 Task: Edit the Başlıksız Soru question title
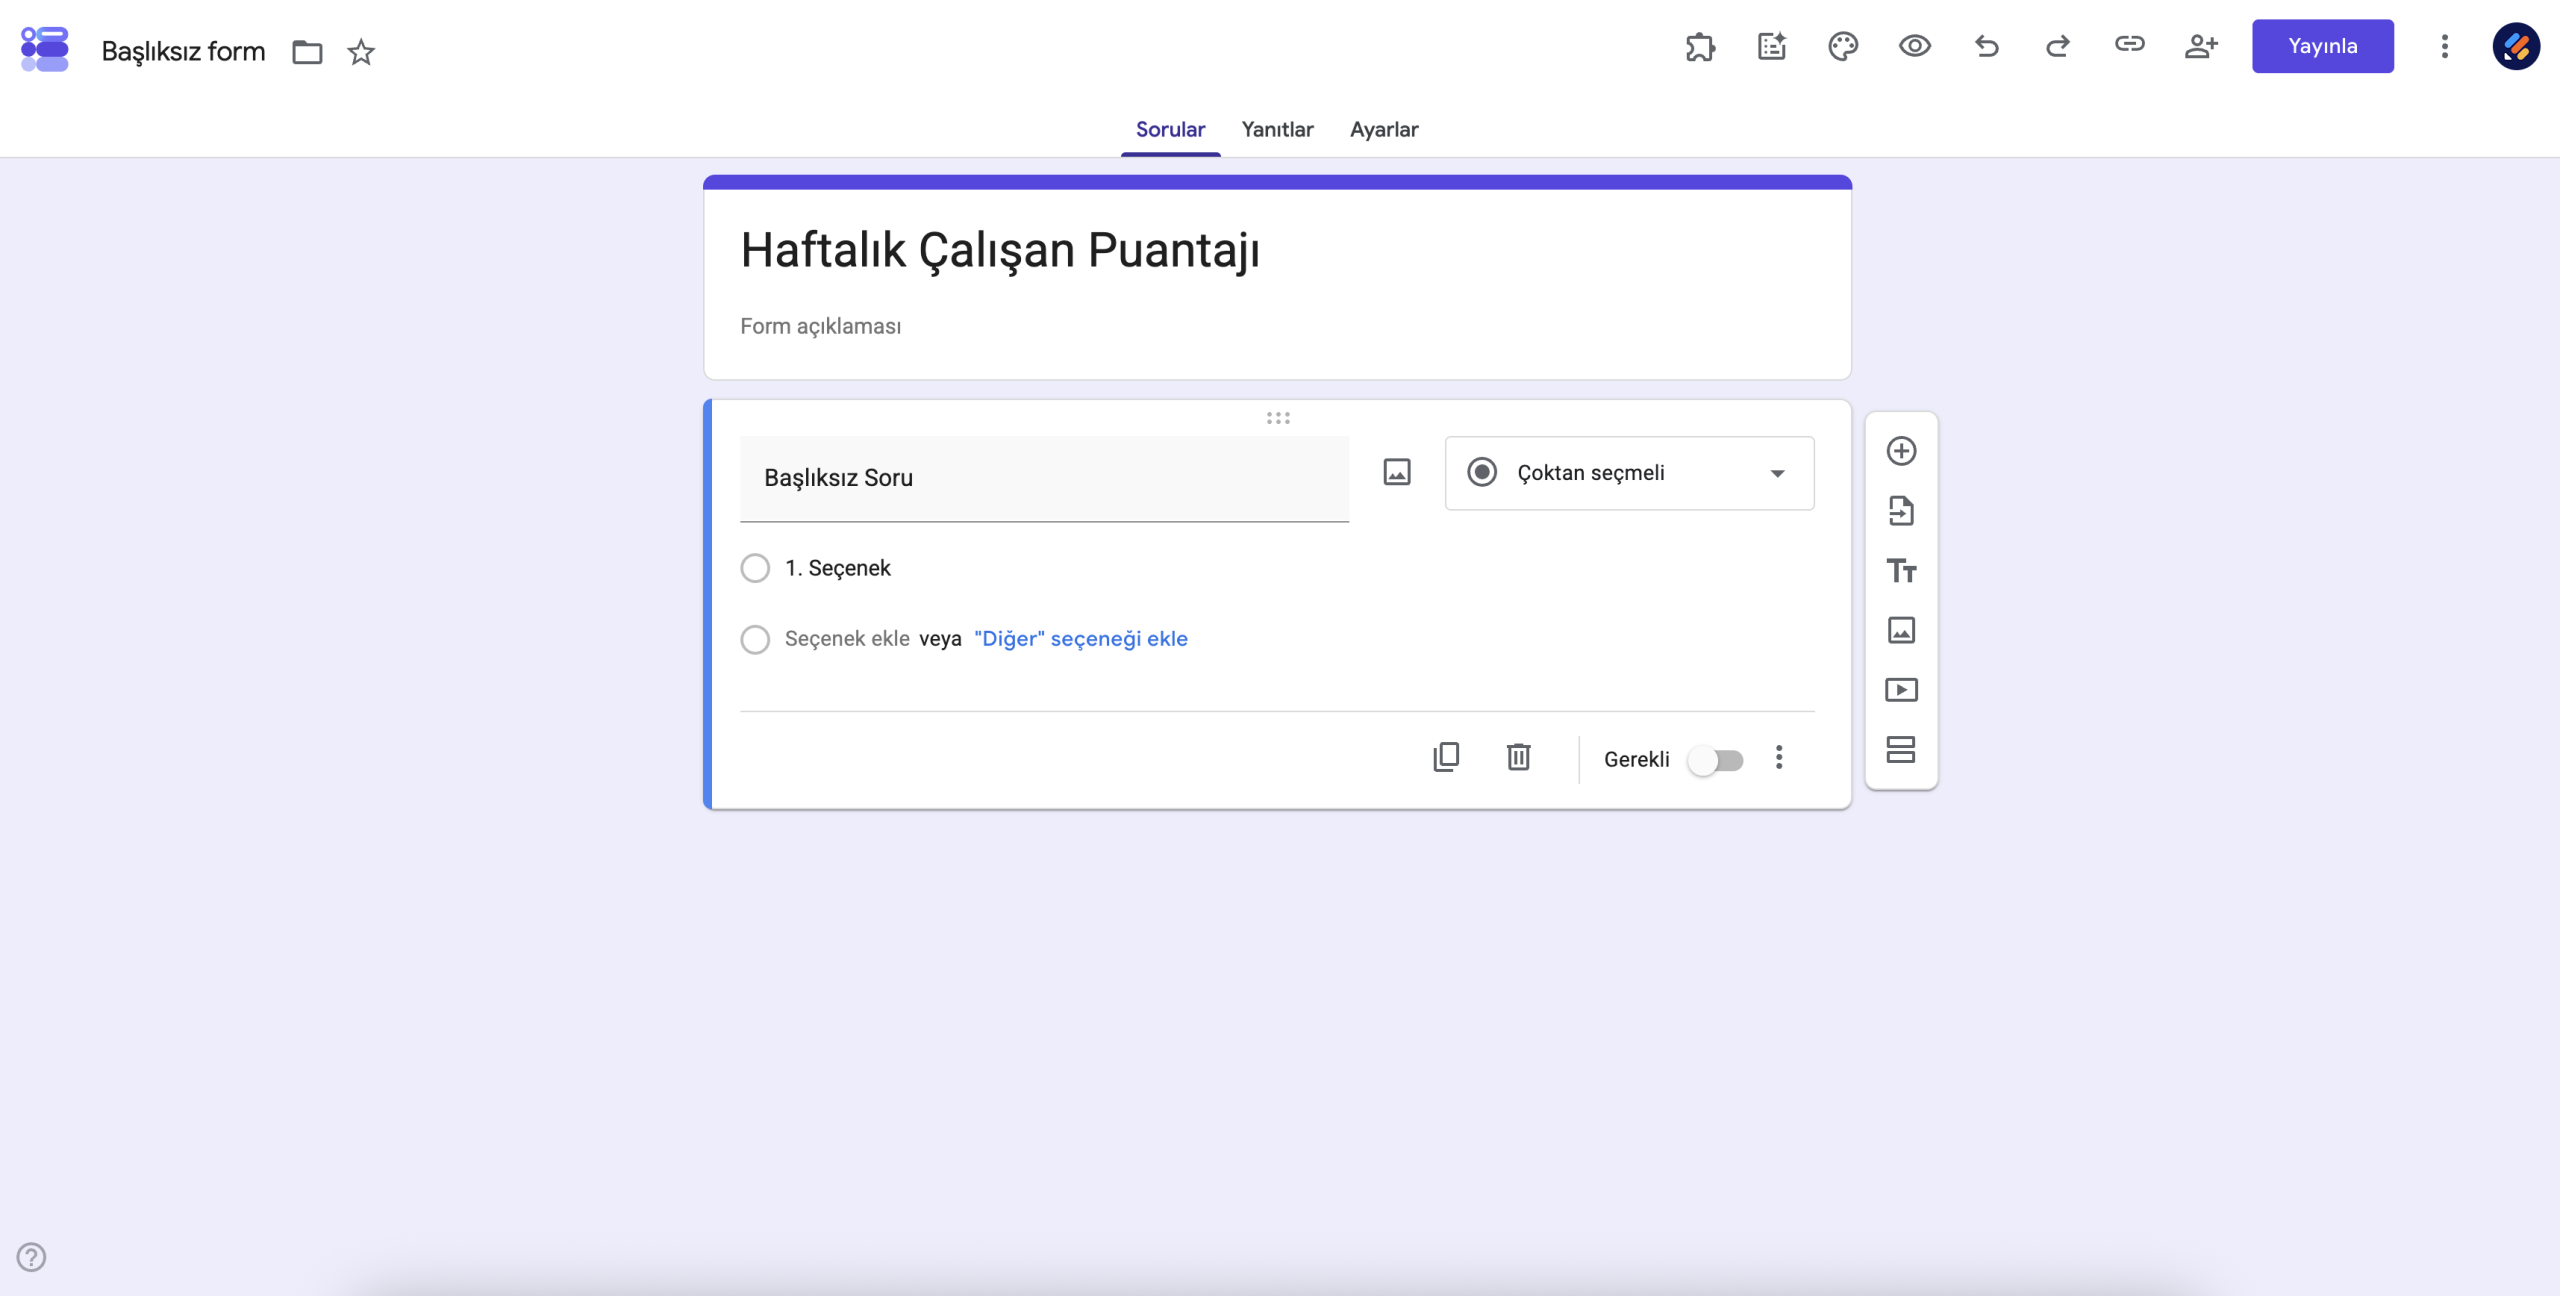tap(1044, 478)
